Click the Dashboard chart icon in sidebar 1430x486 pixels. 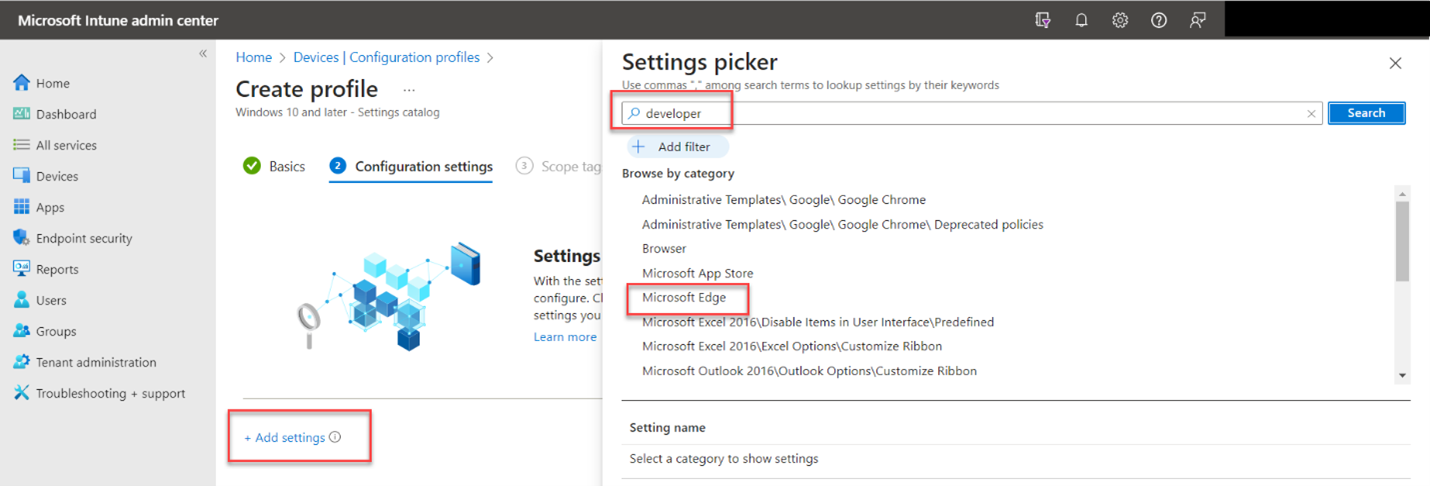point(21,114)
